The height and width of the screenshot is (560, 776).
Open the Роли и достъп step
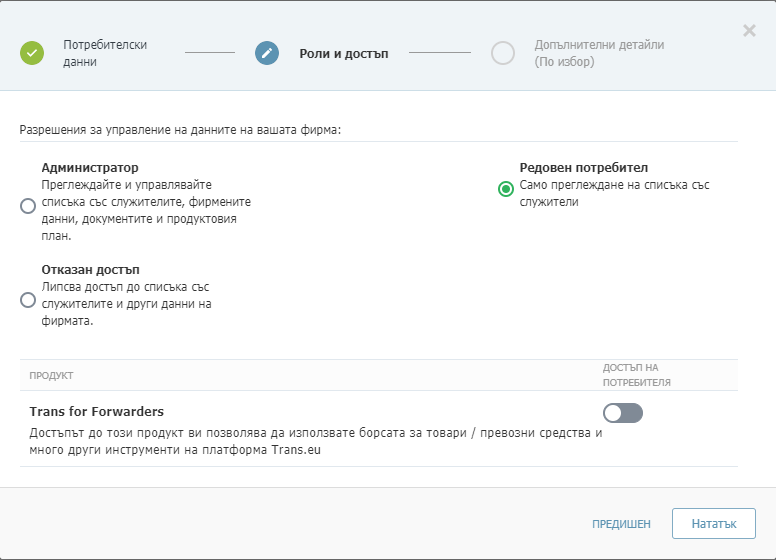[343, 53]
